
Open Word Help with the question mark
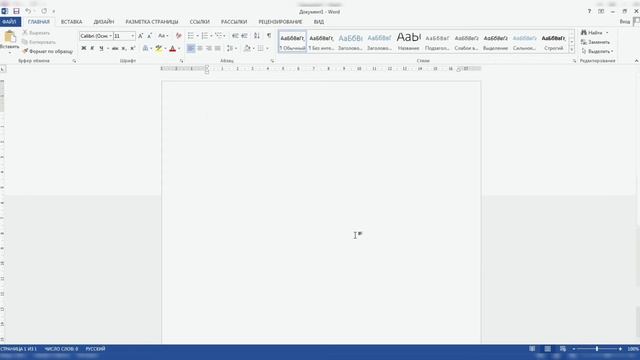pos(589,11)
